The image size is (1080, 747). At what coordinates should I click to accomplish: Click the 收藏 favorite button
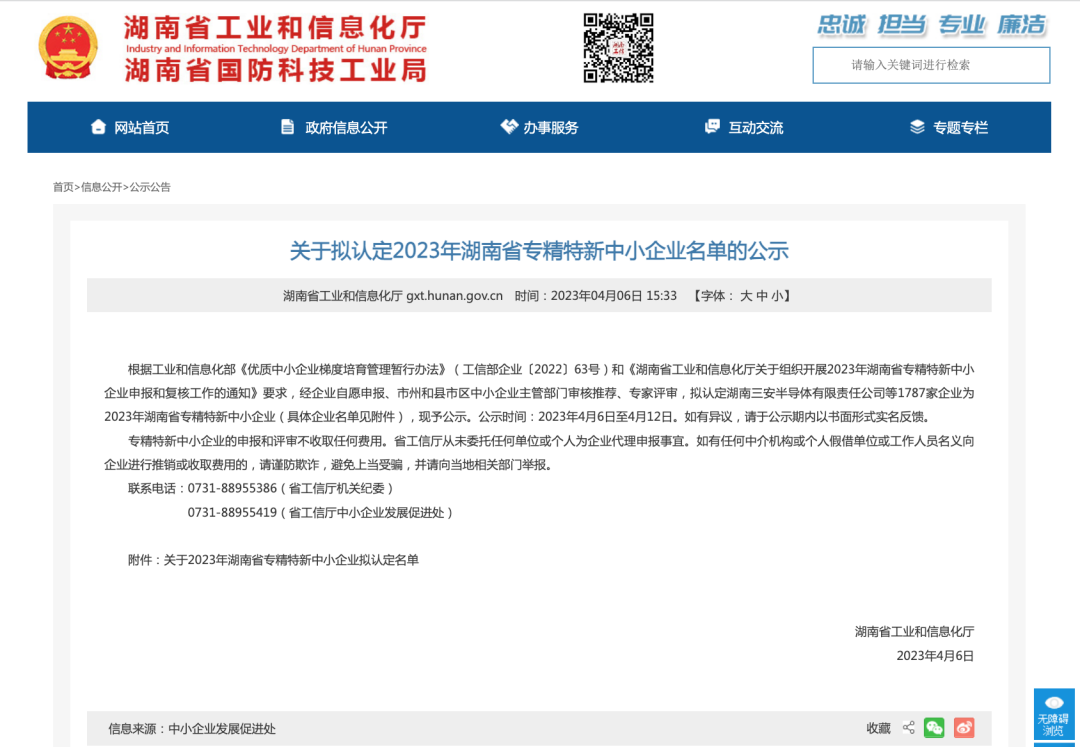[x=877, y=728]
